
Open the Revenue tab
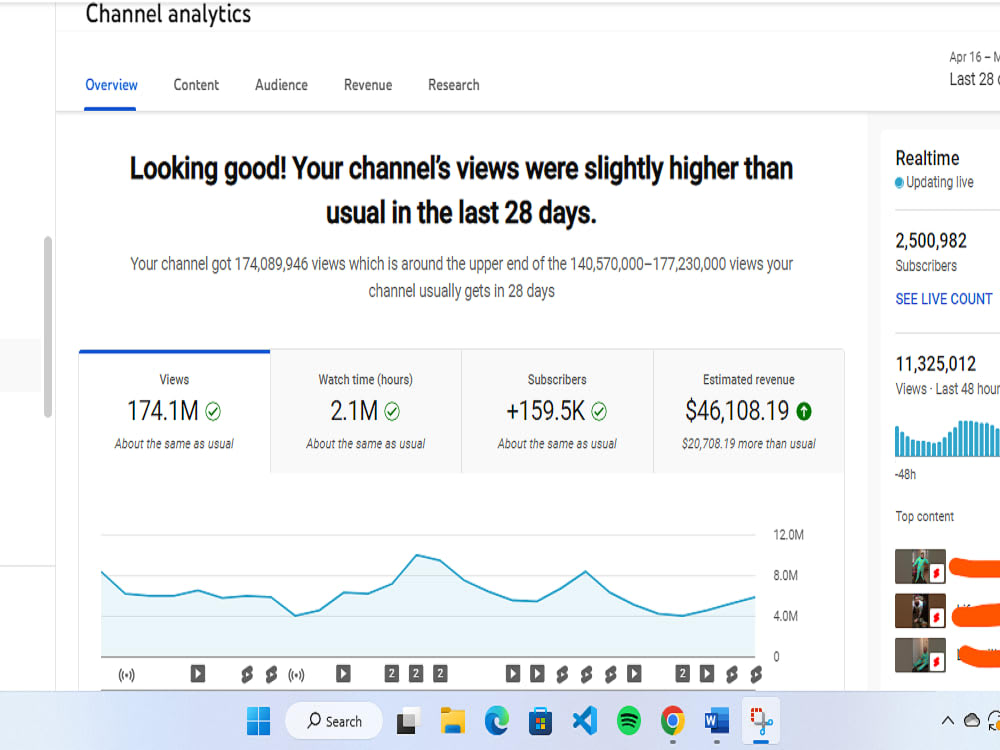[x=367, y=85]
